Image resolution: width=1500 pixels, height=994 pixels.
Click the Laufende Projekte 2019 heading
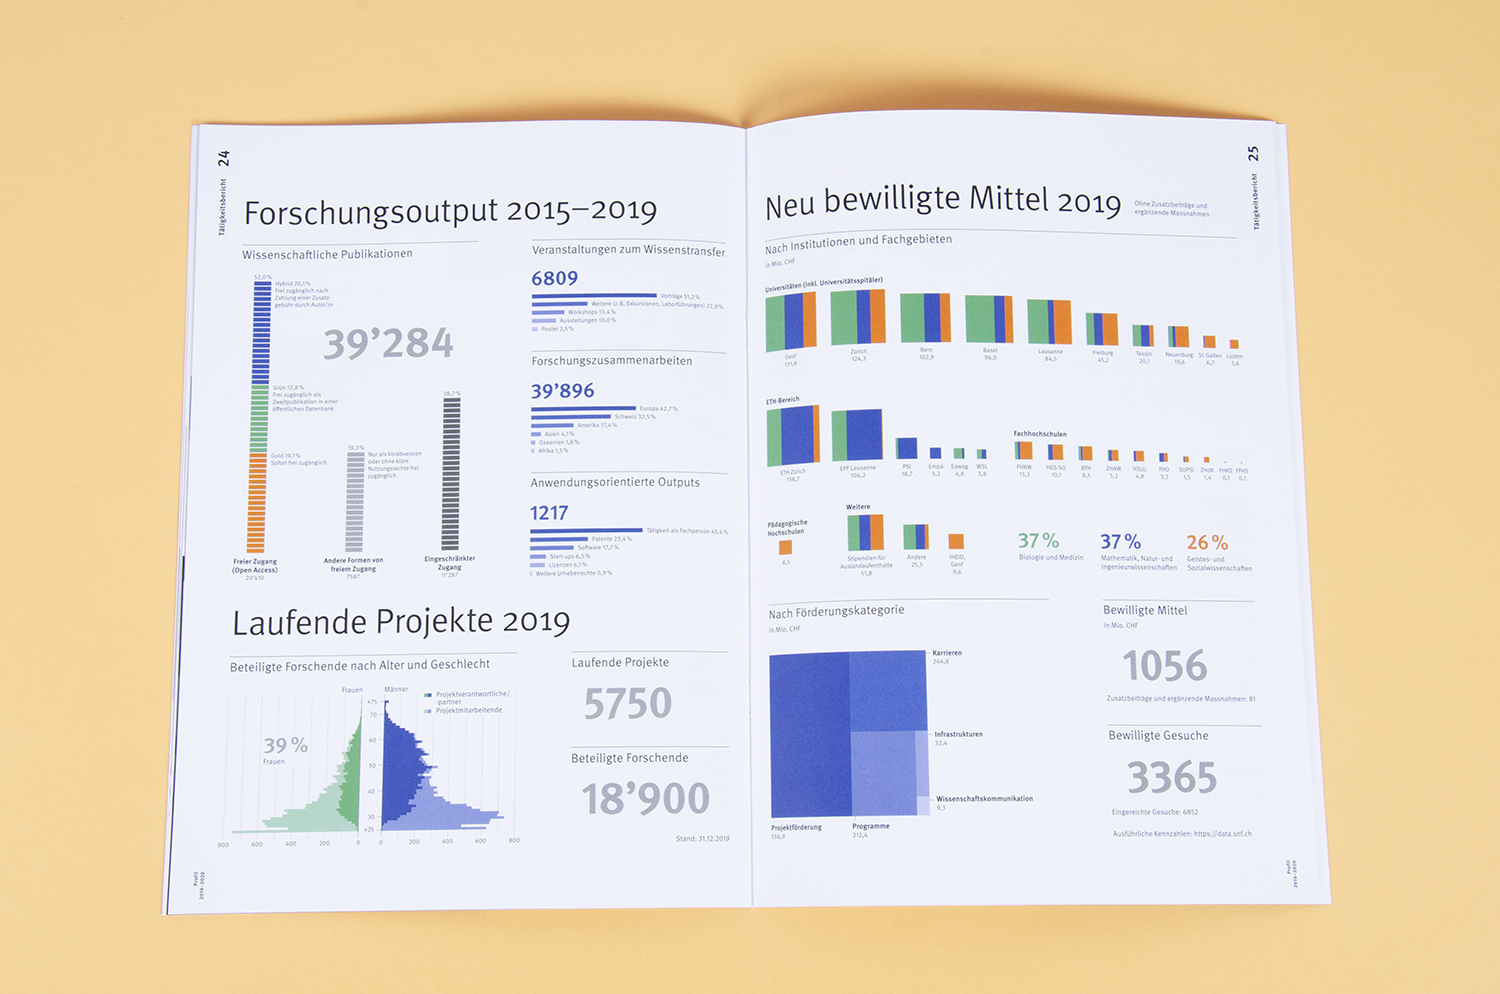(x=401, y=622)
